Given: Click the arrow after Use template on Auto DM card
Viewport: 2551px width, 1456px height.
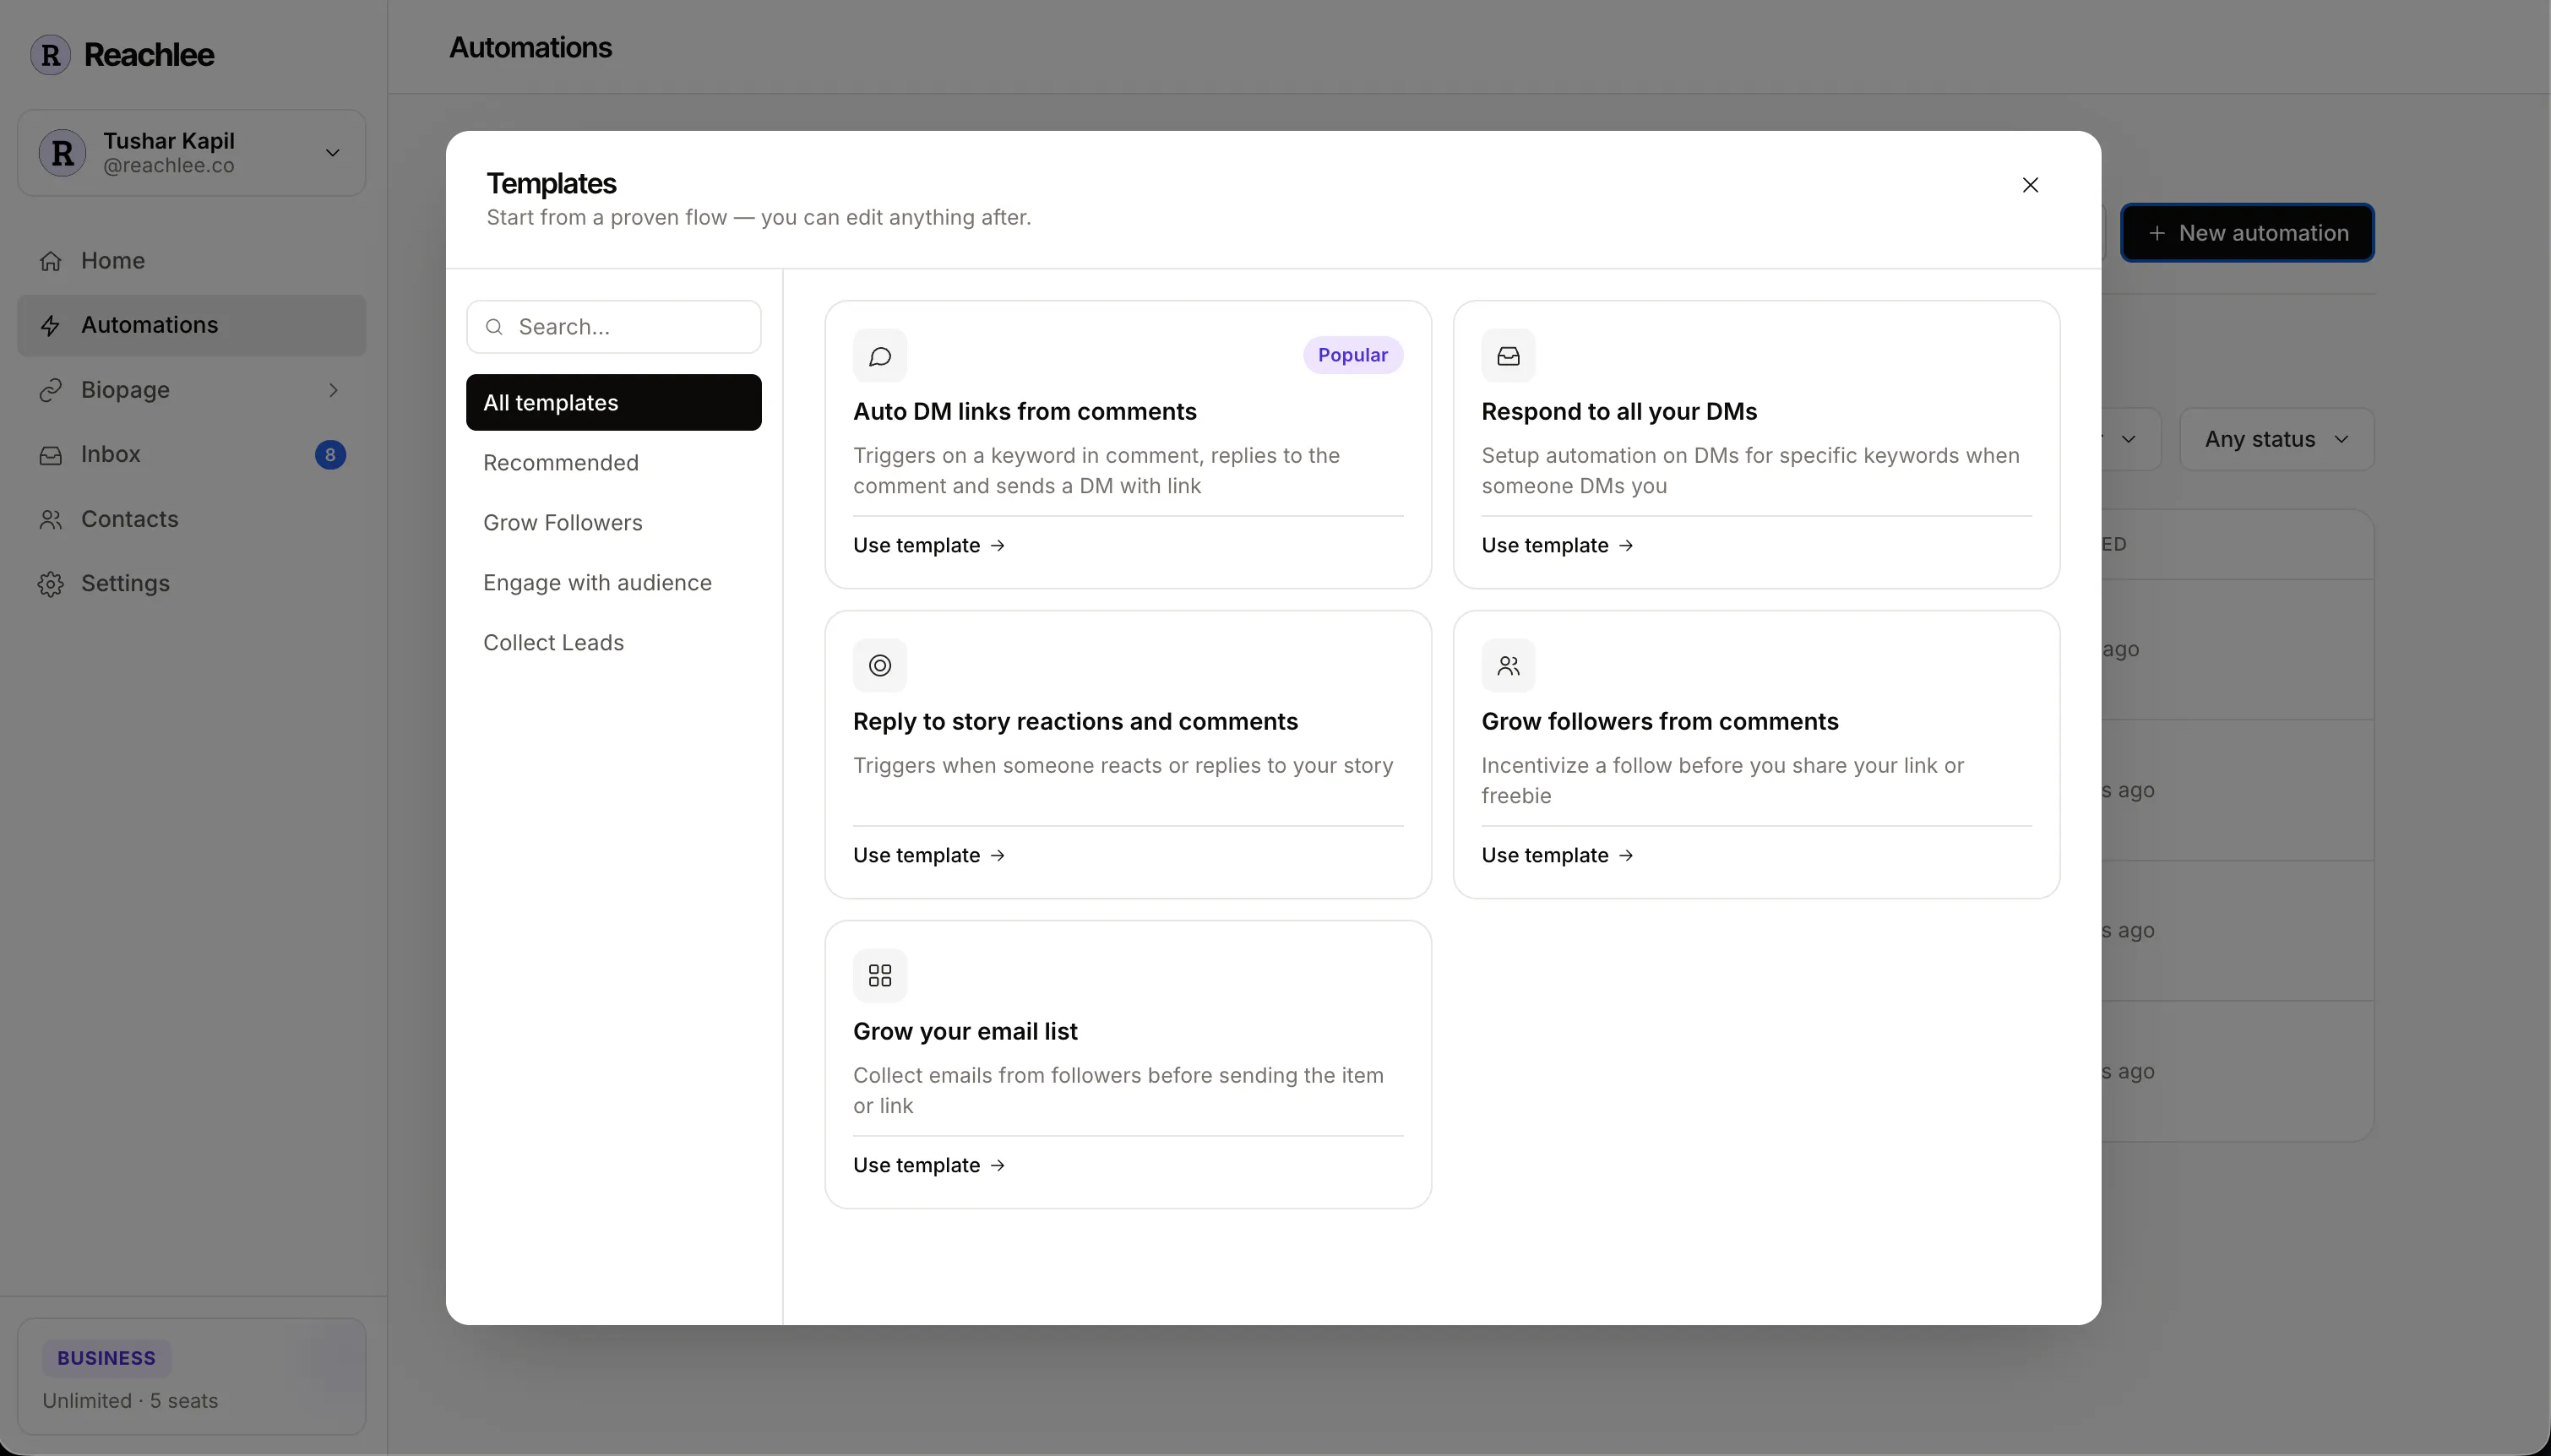Looking at the screenshot, I should (x=997, y=545).
